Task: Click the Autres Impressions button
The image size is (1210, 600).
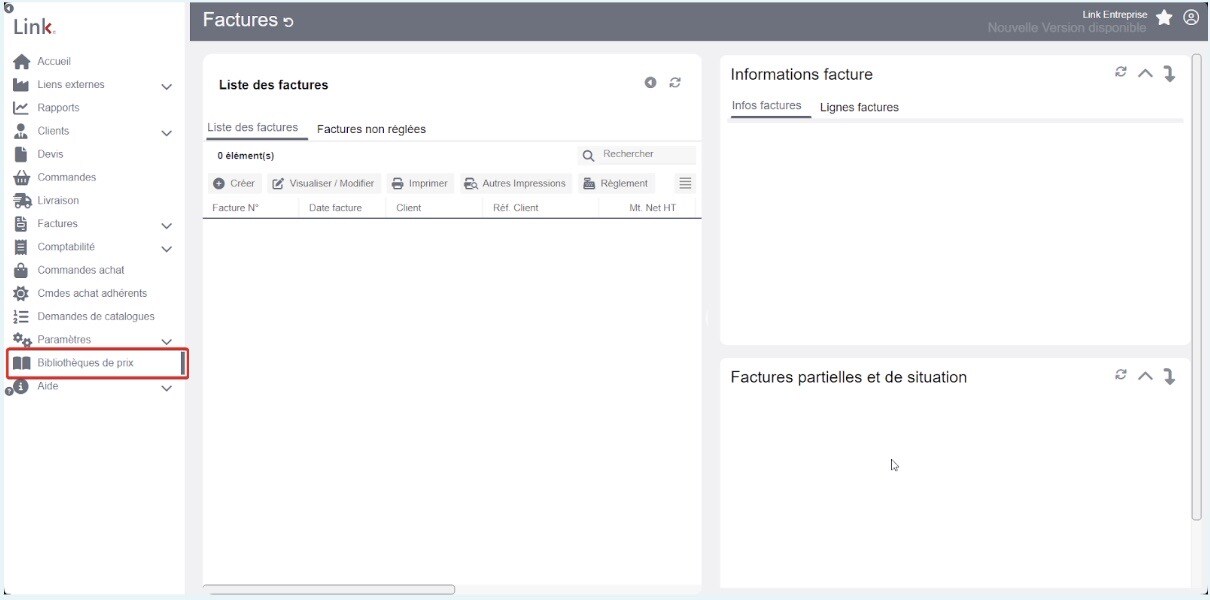Action: click(x=515, y=183)
